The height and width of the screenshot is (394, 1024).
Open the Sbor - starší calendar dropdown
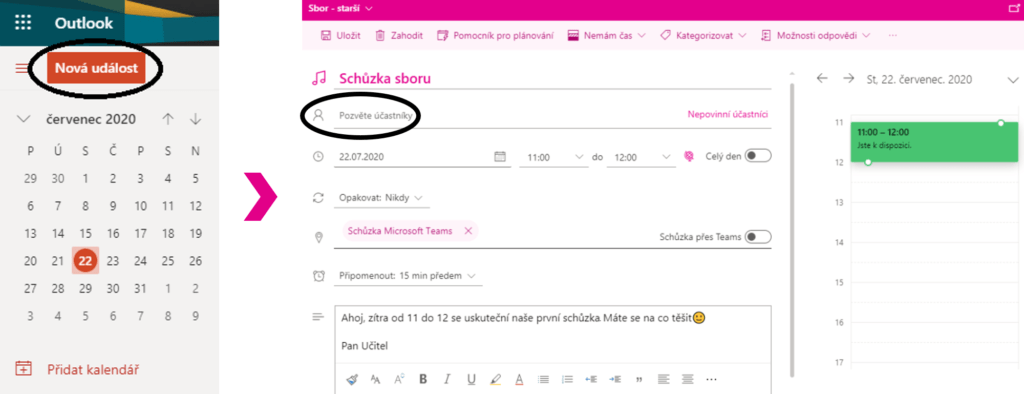pos(340,8)
